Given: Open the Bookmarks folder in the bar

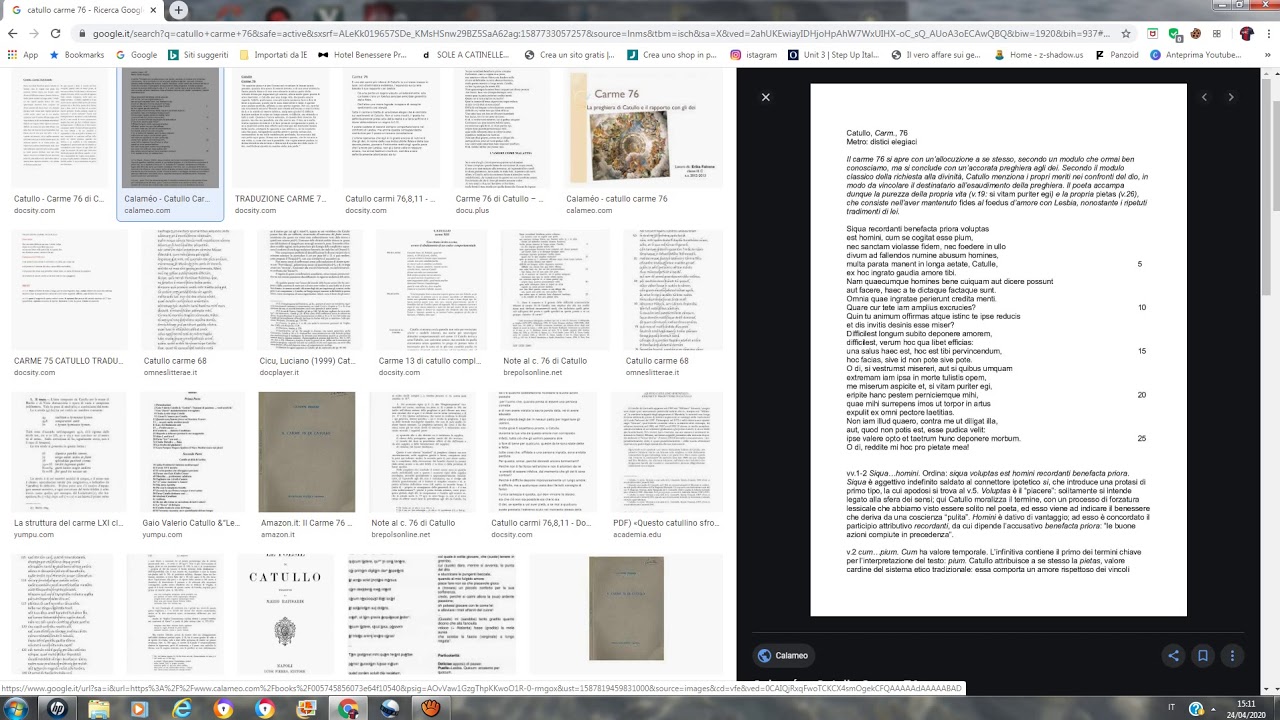Looking at the screenshot, I should (x=76, y=55).
